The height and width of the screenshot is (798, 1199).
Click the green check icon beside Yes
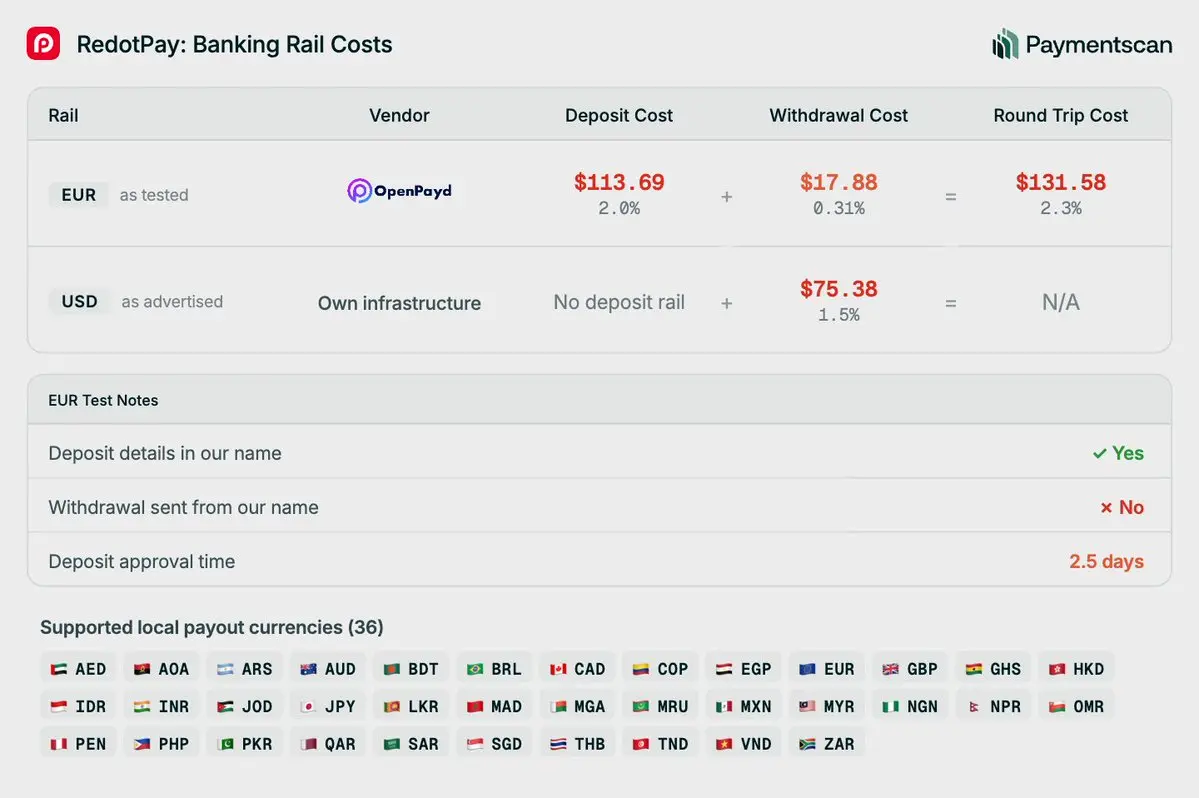1100,453
